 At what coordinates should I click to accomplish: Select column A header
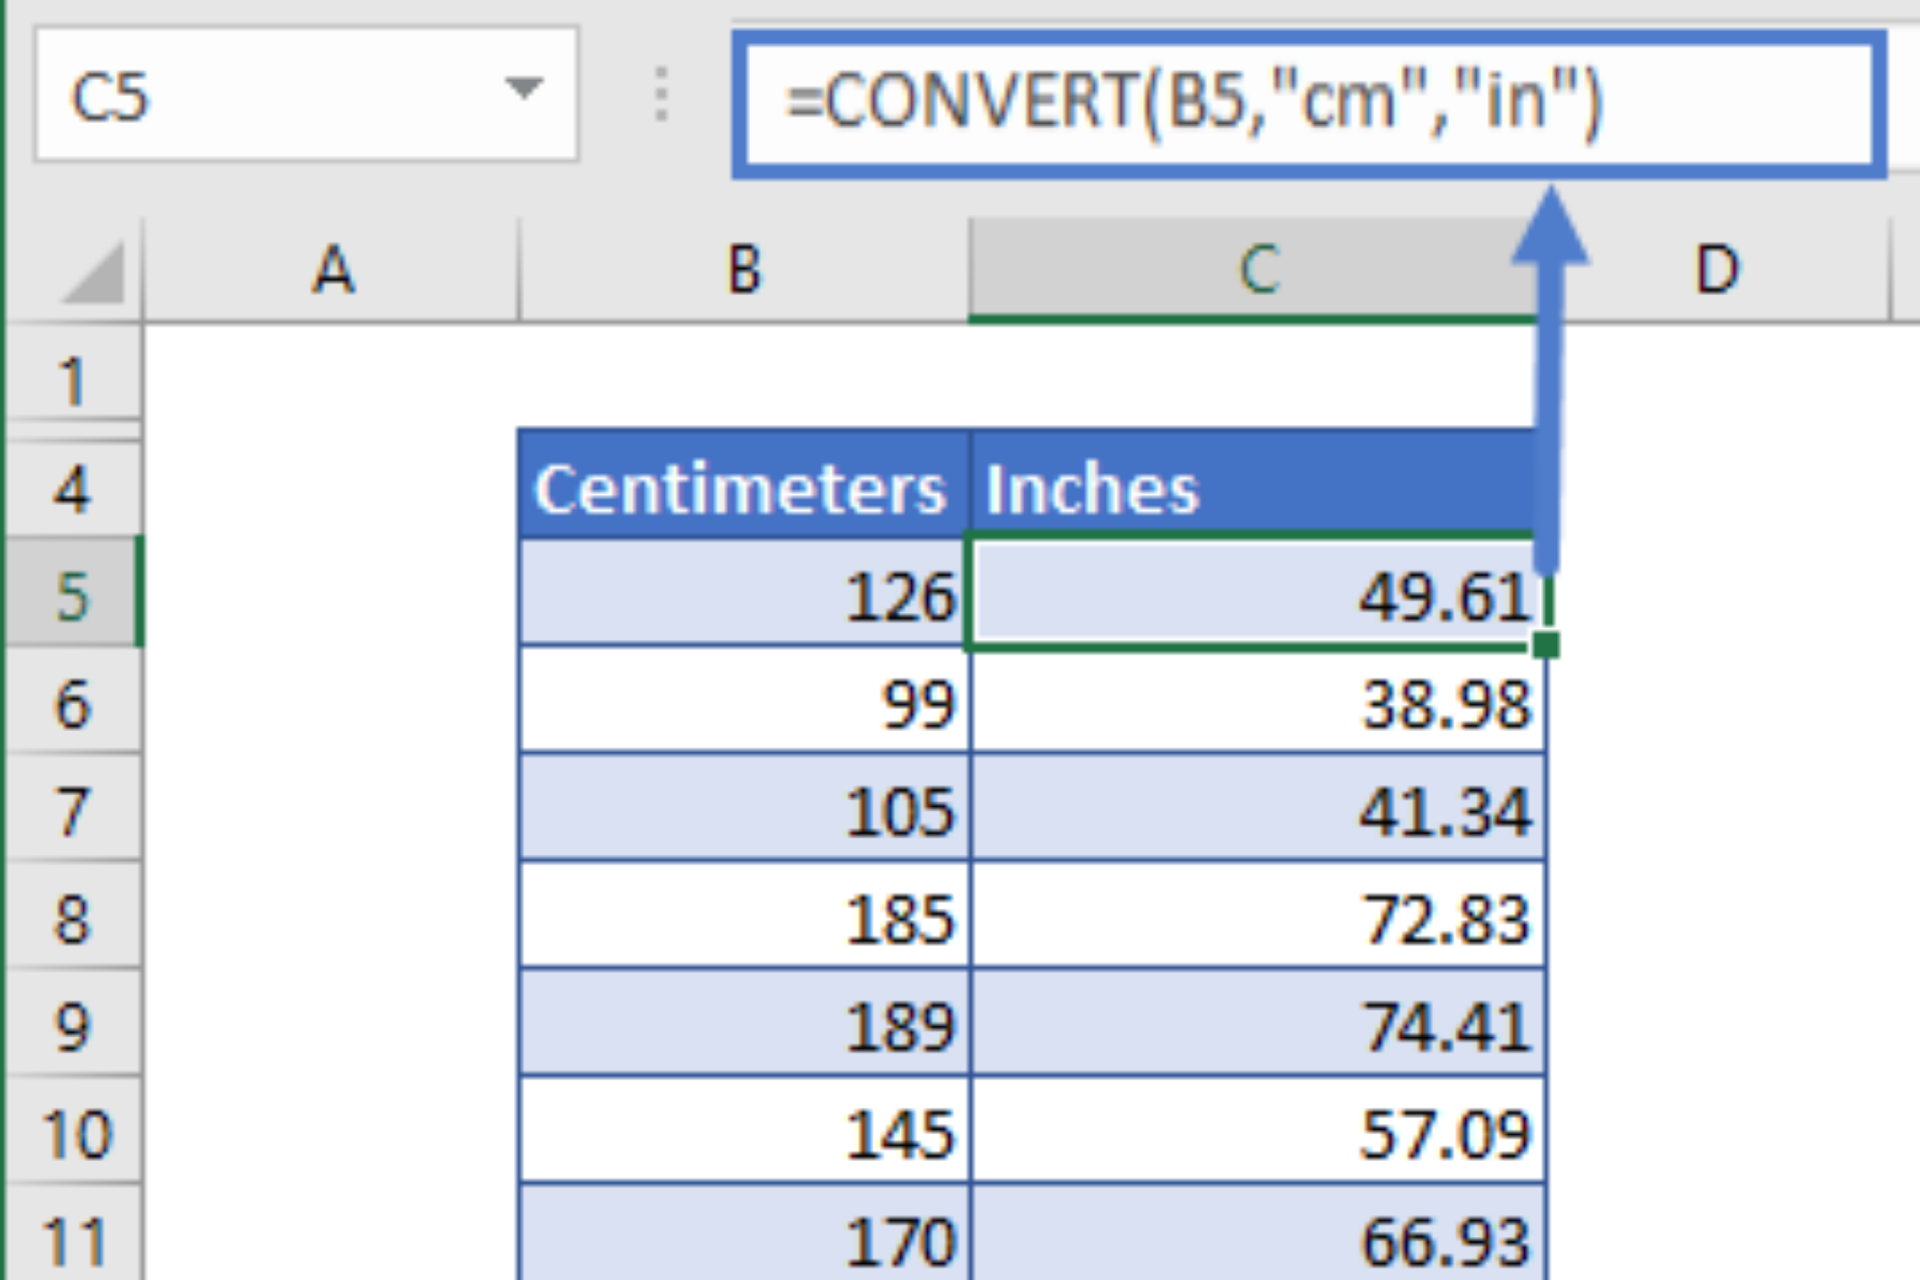click(x=332, y=271)
